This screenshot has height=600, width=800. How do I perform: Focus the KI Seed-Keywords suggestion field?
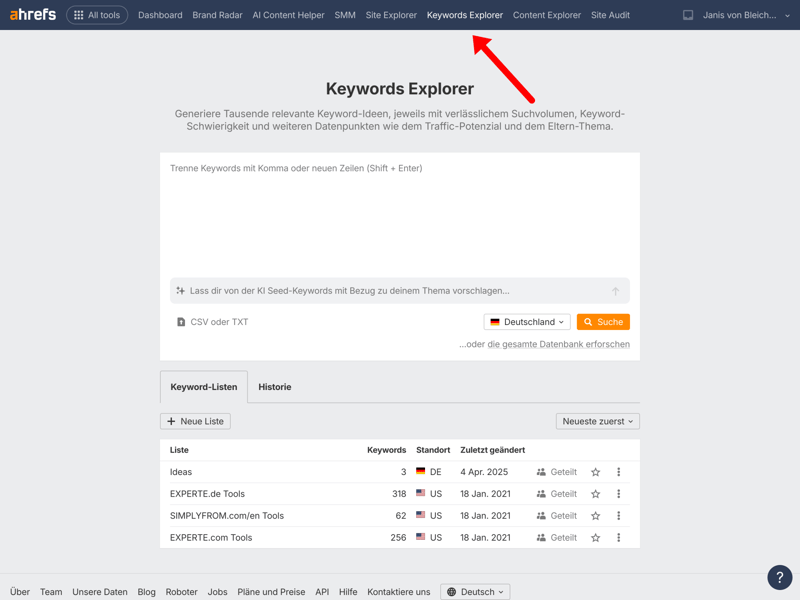(x=399, y=291)
